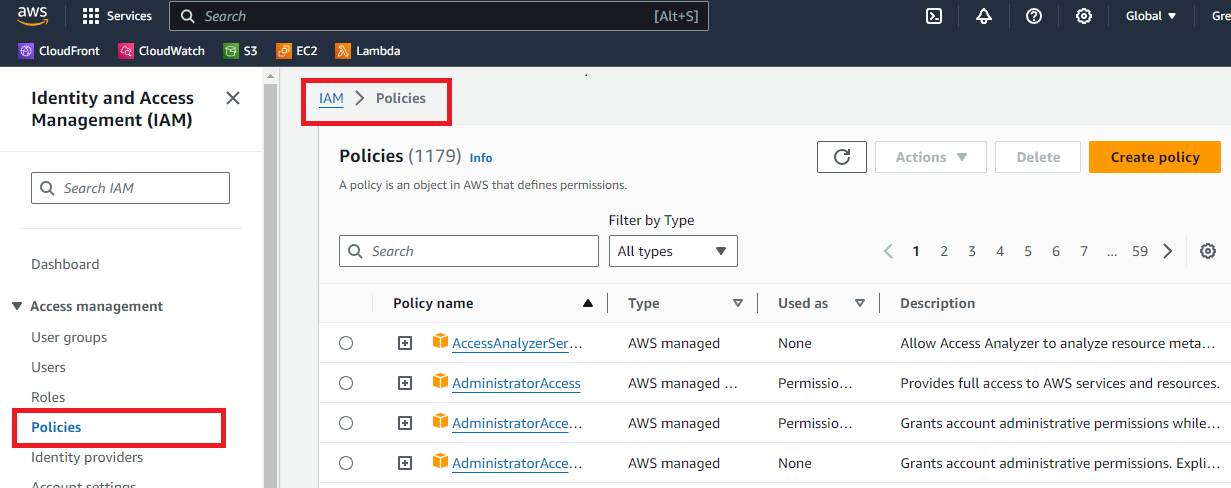Click the sidebar vertical scrollbar
This screenshot has width=1231, height=488.
point(270,280)
